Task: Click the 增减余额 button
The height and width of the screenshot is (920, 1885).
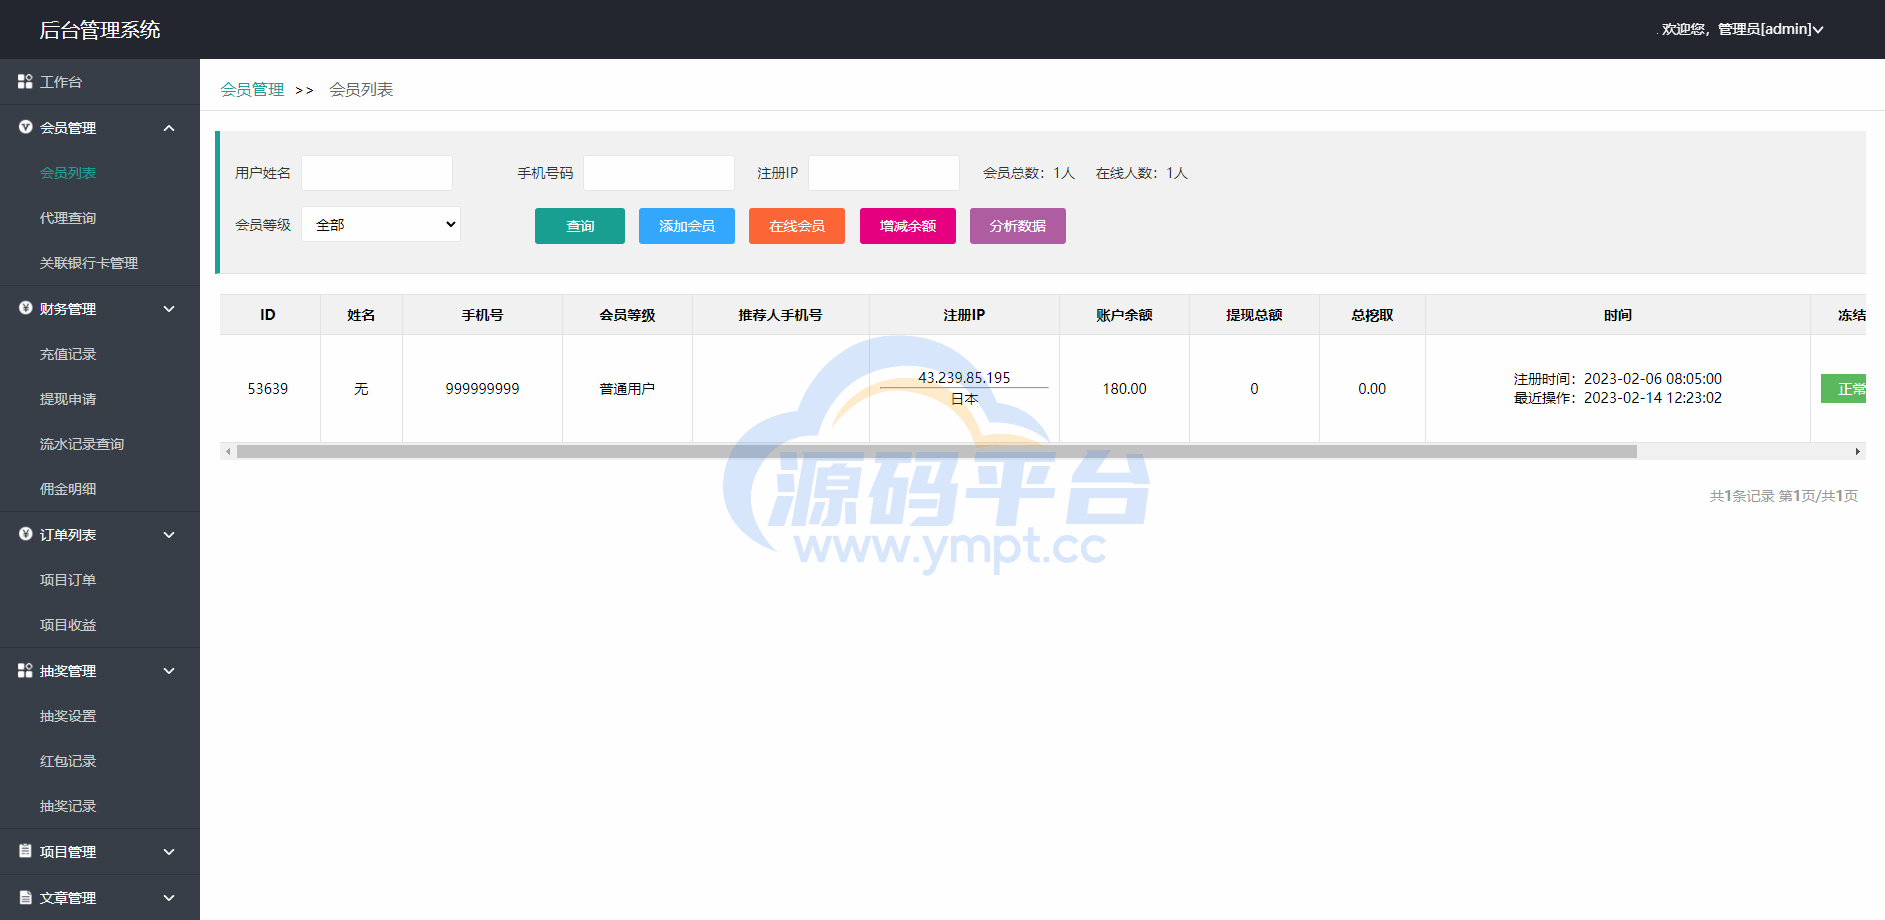Action: 908,226
